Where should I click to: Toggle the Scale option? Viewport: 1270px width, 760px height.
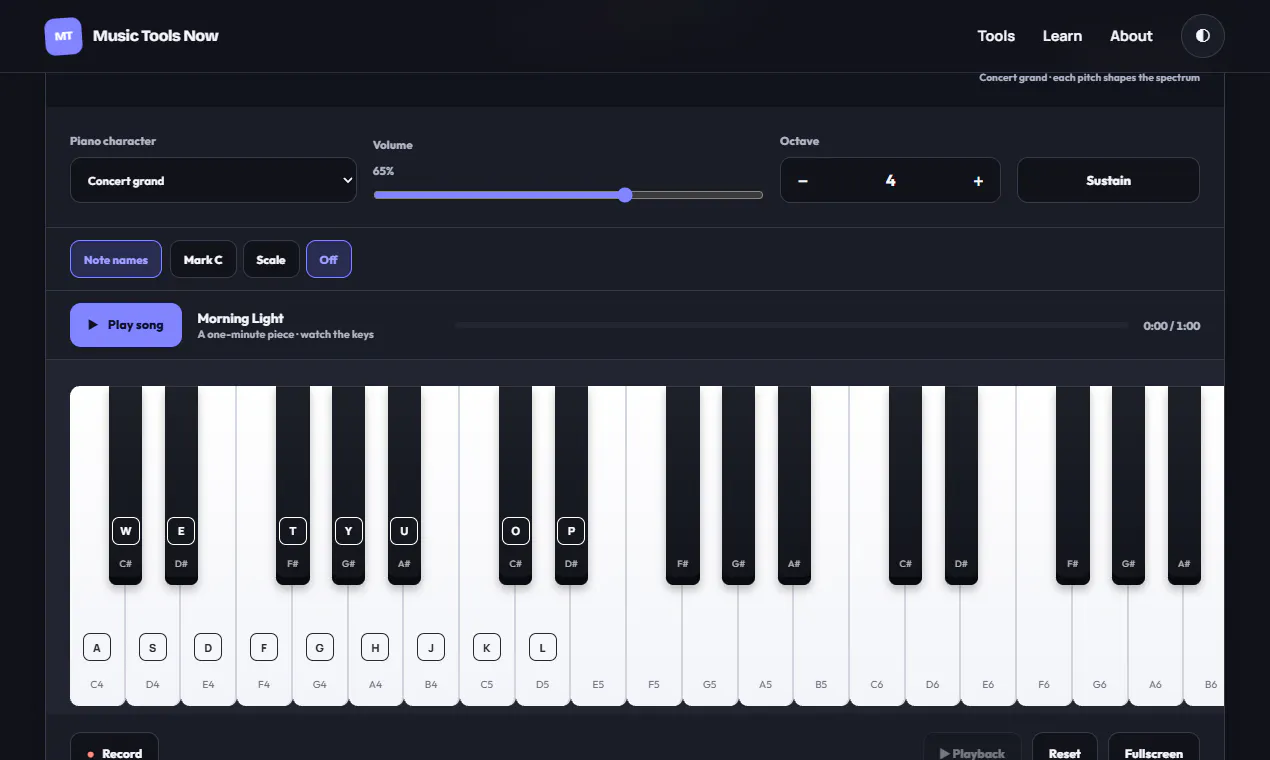[x=271, y=260]
